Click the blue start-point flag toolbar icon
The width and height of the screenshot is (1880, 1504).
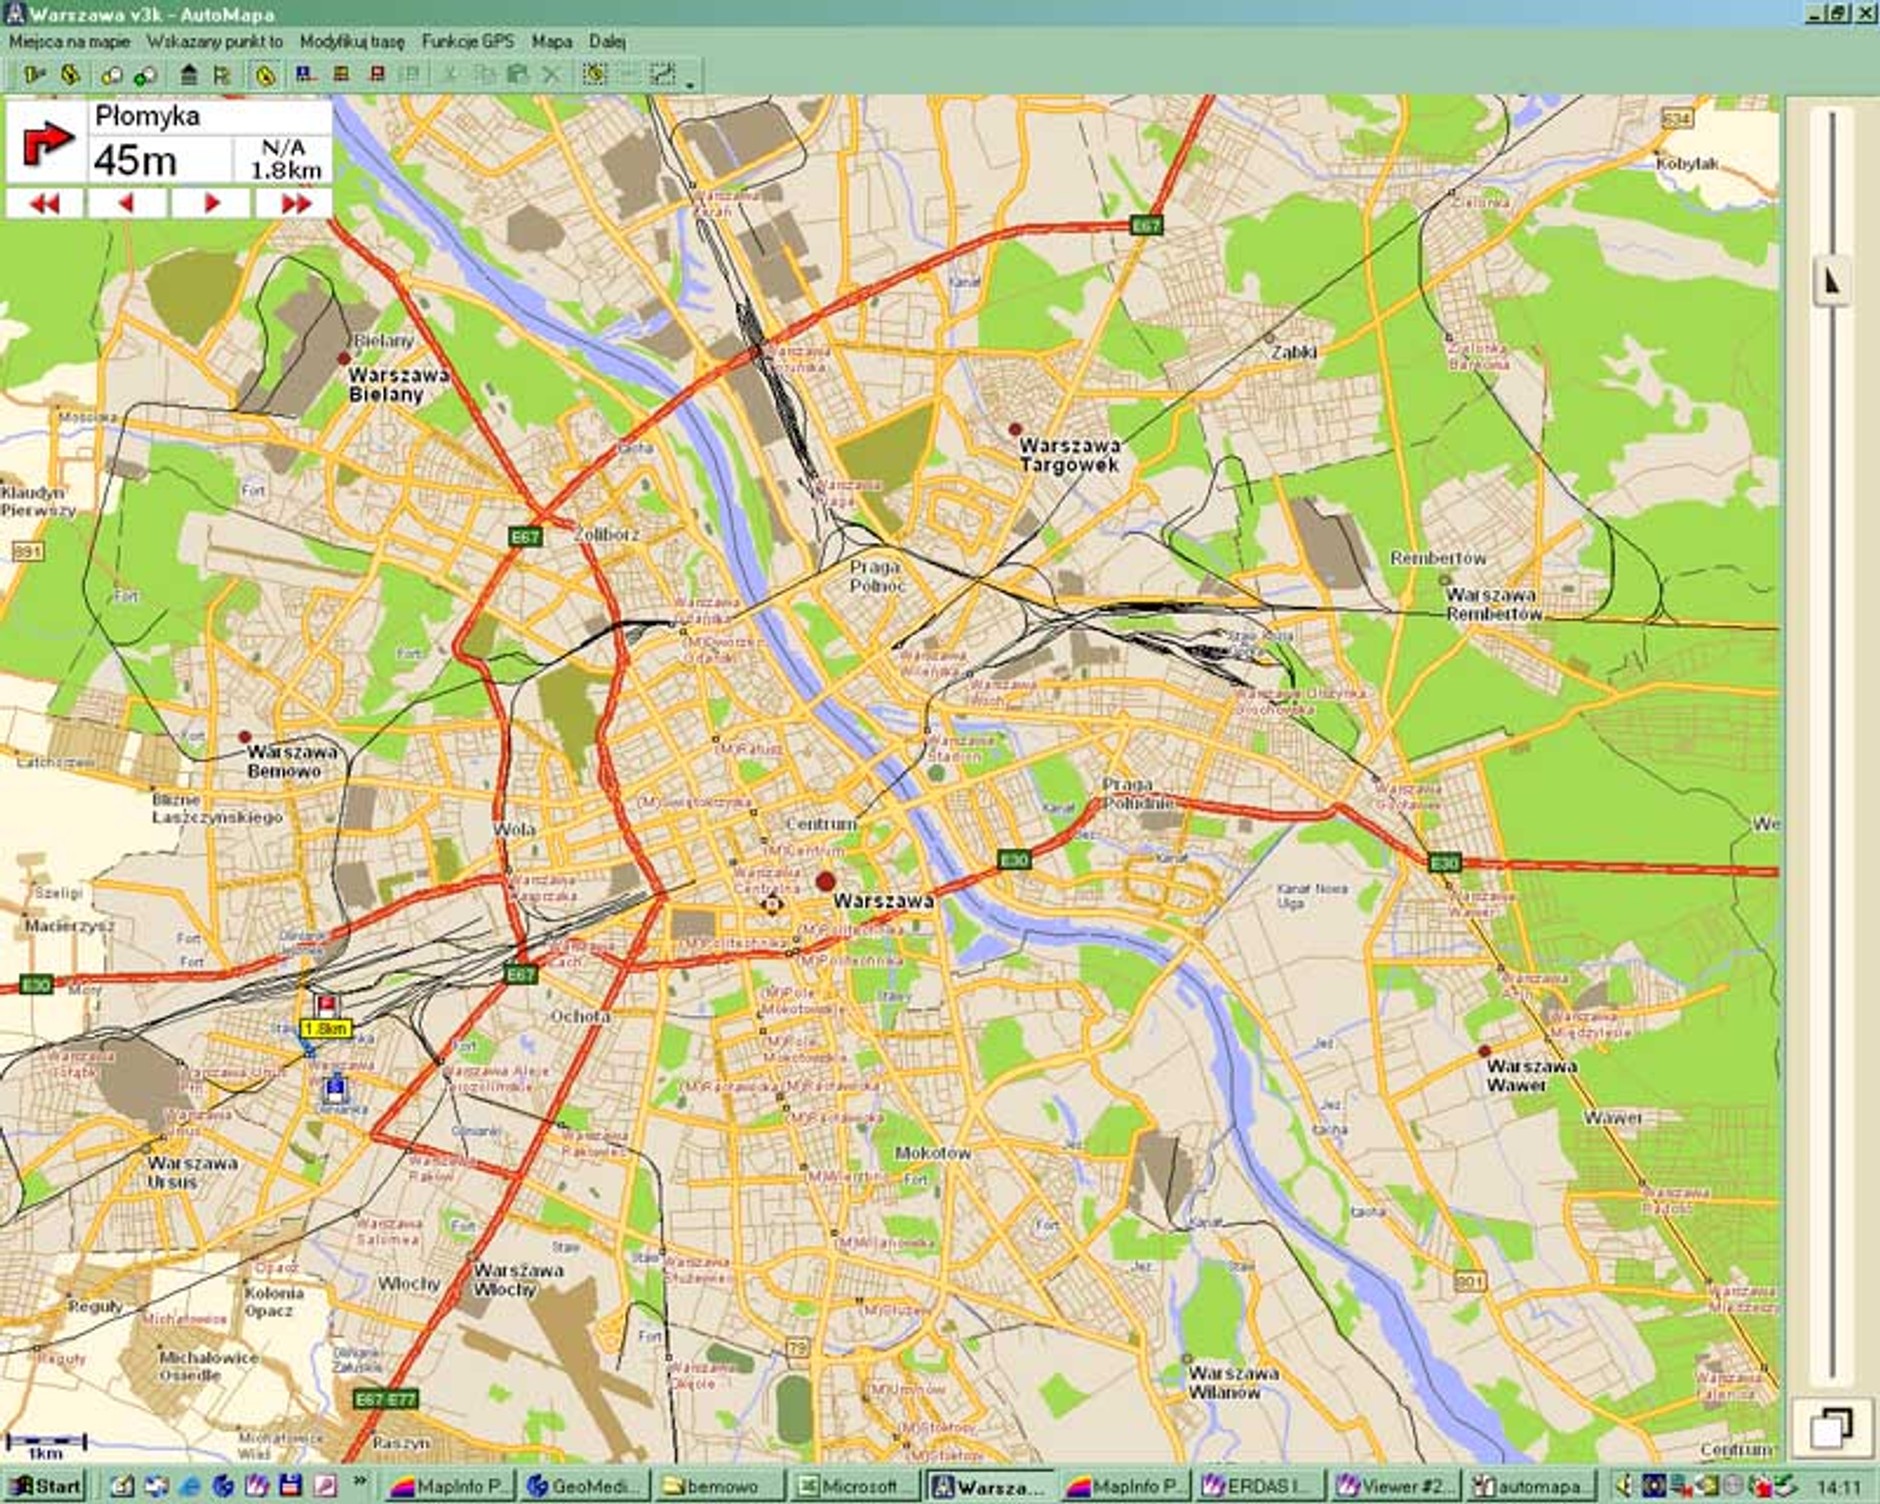tap(305, 75)
